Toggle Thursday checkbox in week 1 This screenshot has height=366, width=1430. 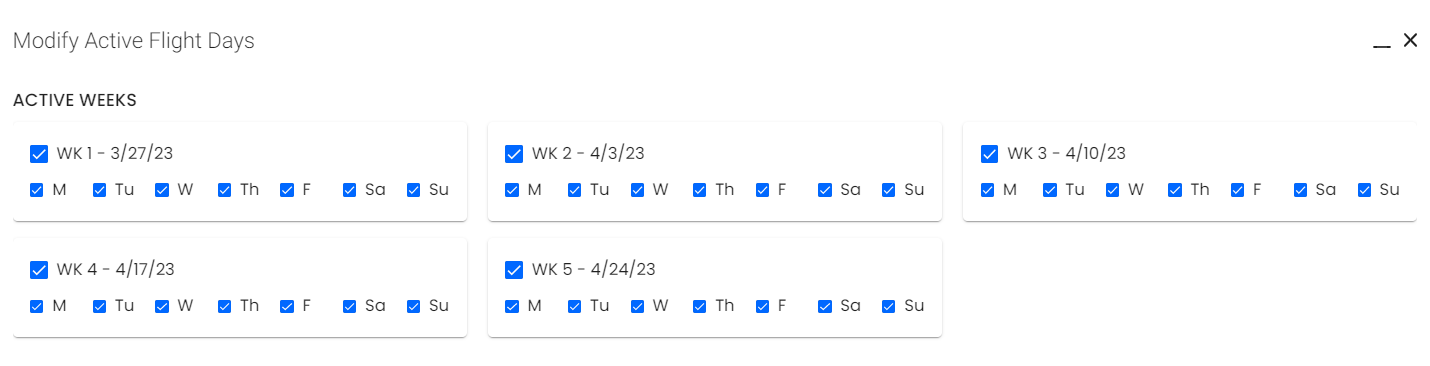coord(225,190)
